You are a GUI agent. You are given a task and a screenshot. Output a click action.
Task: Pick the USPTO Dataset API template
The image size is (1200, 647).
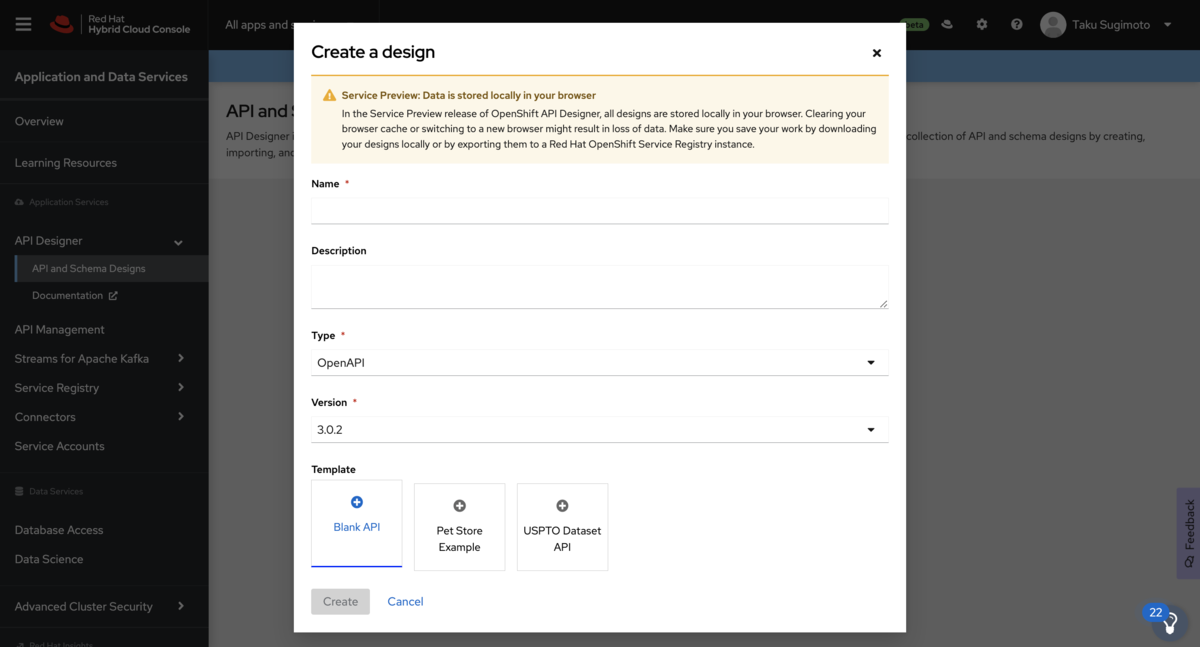[x=562, y=527]
